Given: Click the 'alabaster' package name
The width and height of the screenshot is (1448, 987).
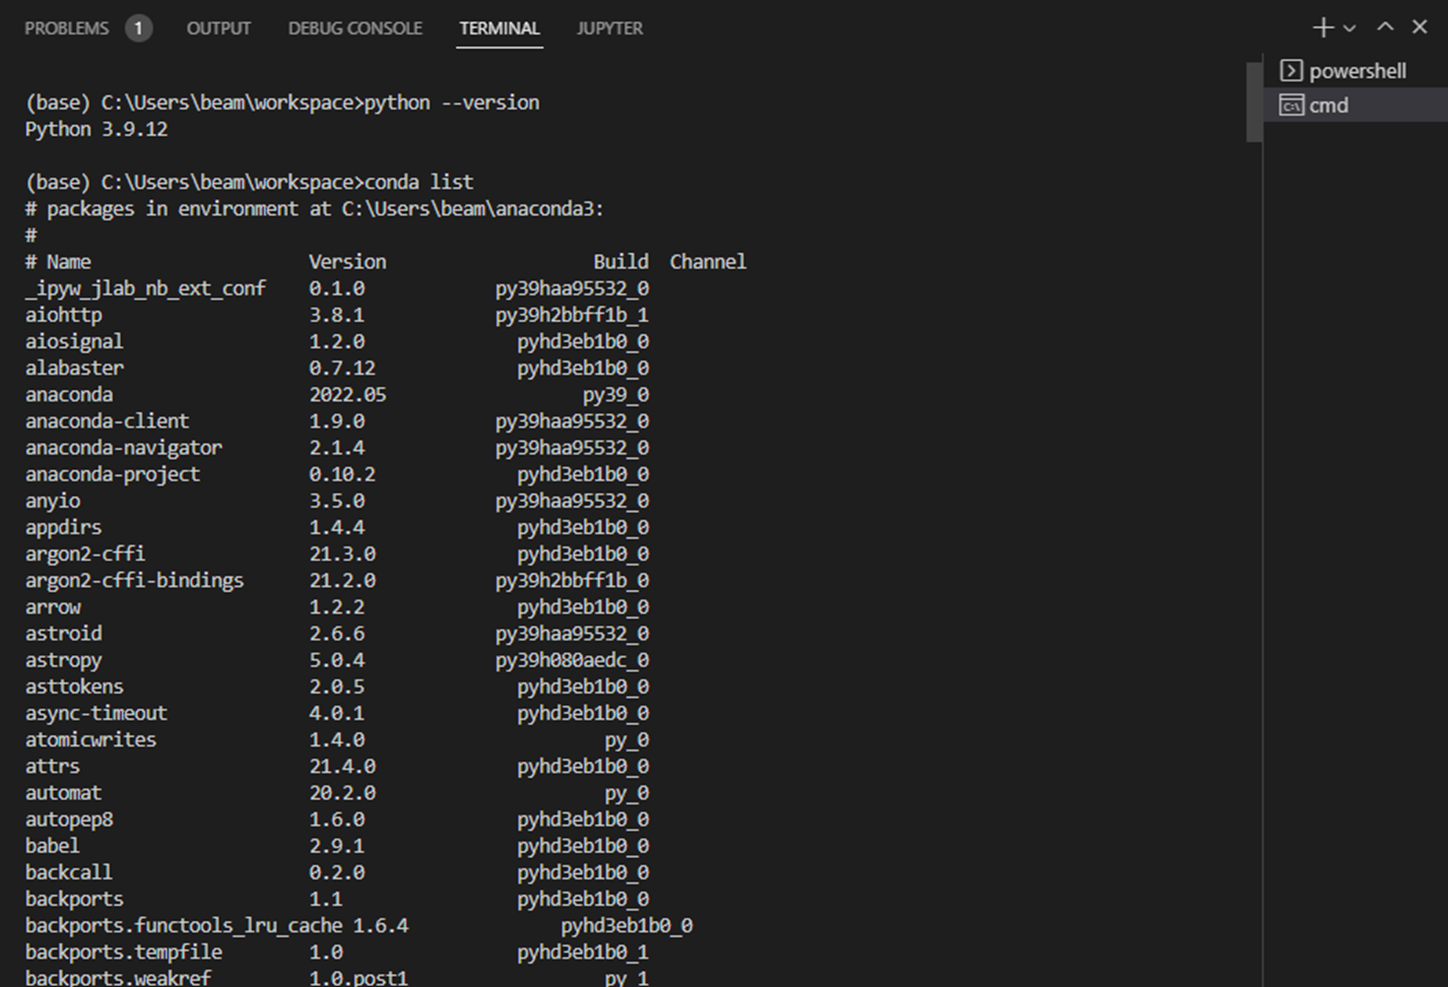Looking at the screenshot, I should [x=74, y=367].
